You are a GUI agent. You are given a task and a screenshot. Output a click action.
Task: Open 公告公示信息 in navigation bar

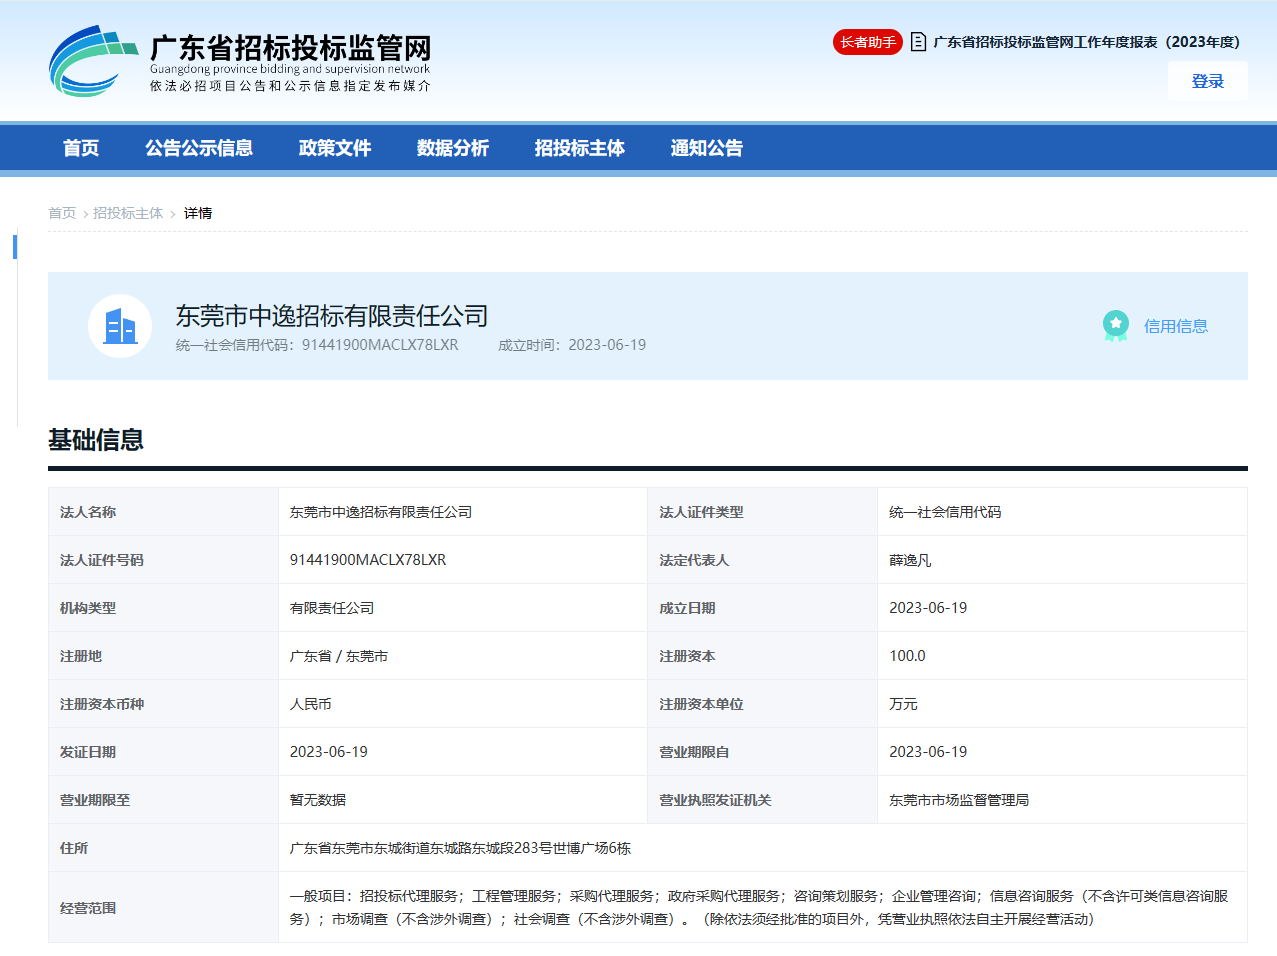point(199,148)
